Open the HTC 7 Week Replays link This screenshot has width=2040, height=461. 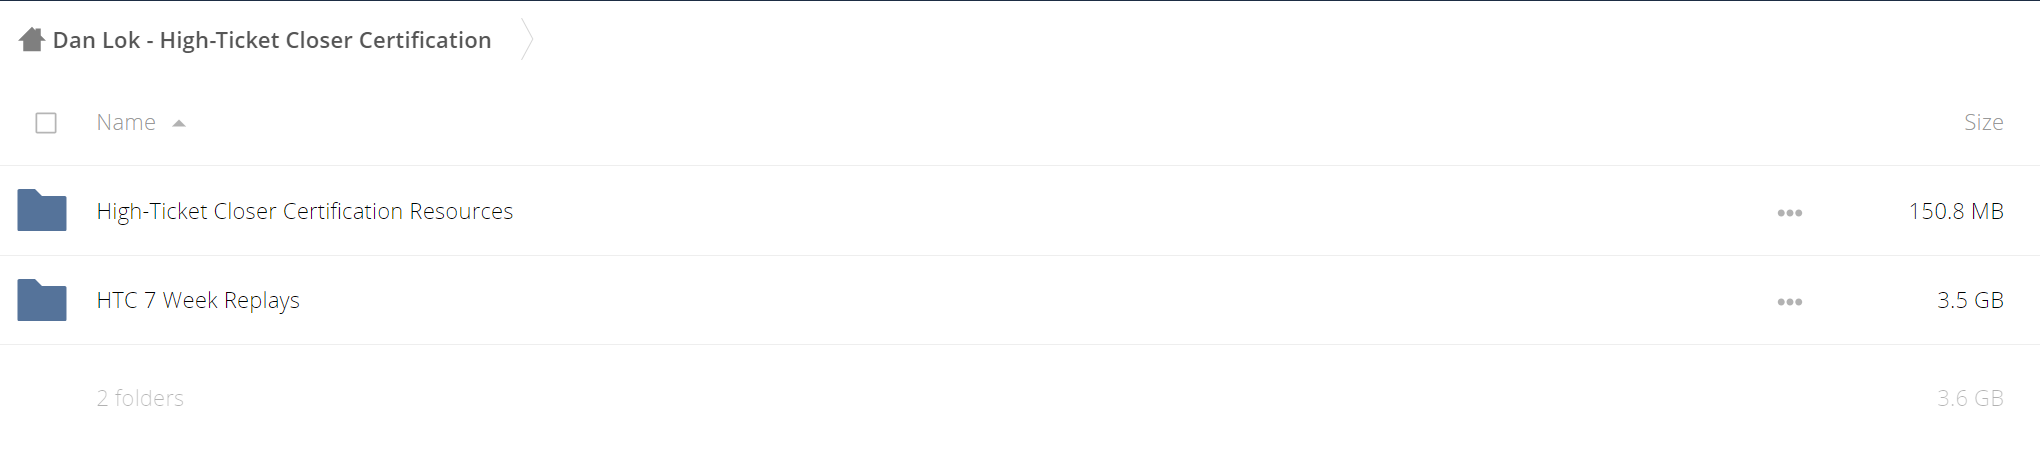tap(198, 300)
